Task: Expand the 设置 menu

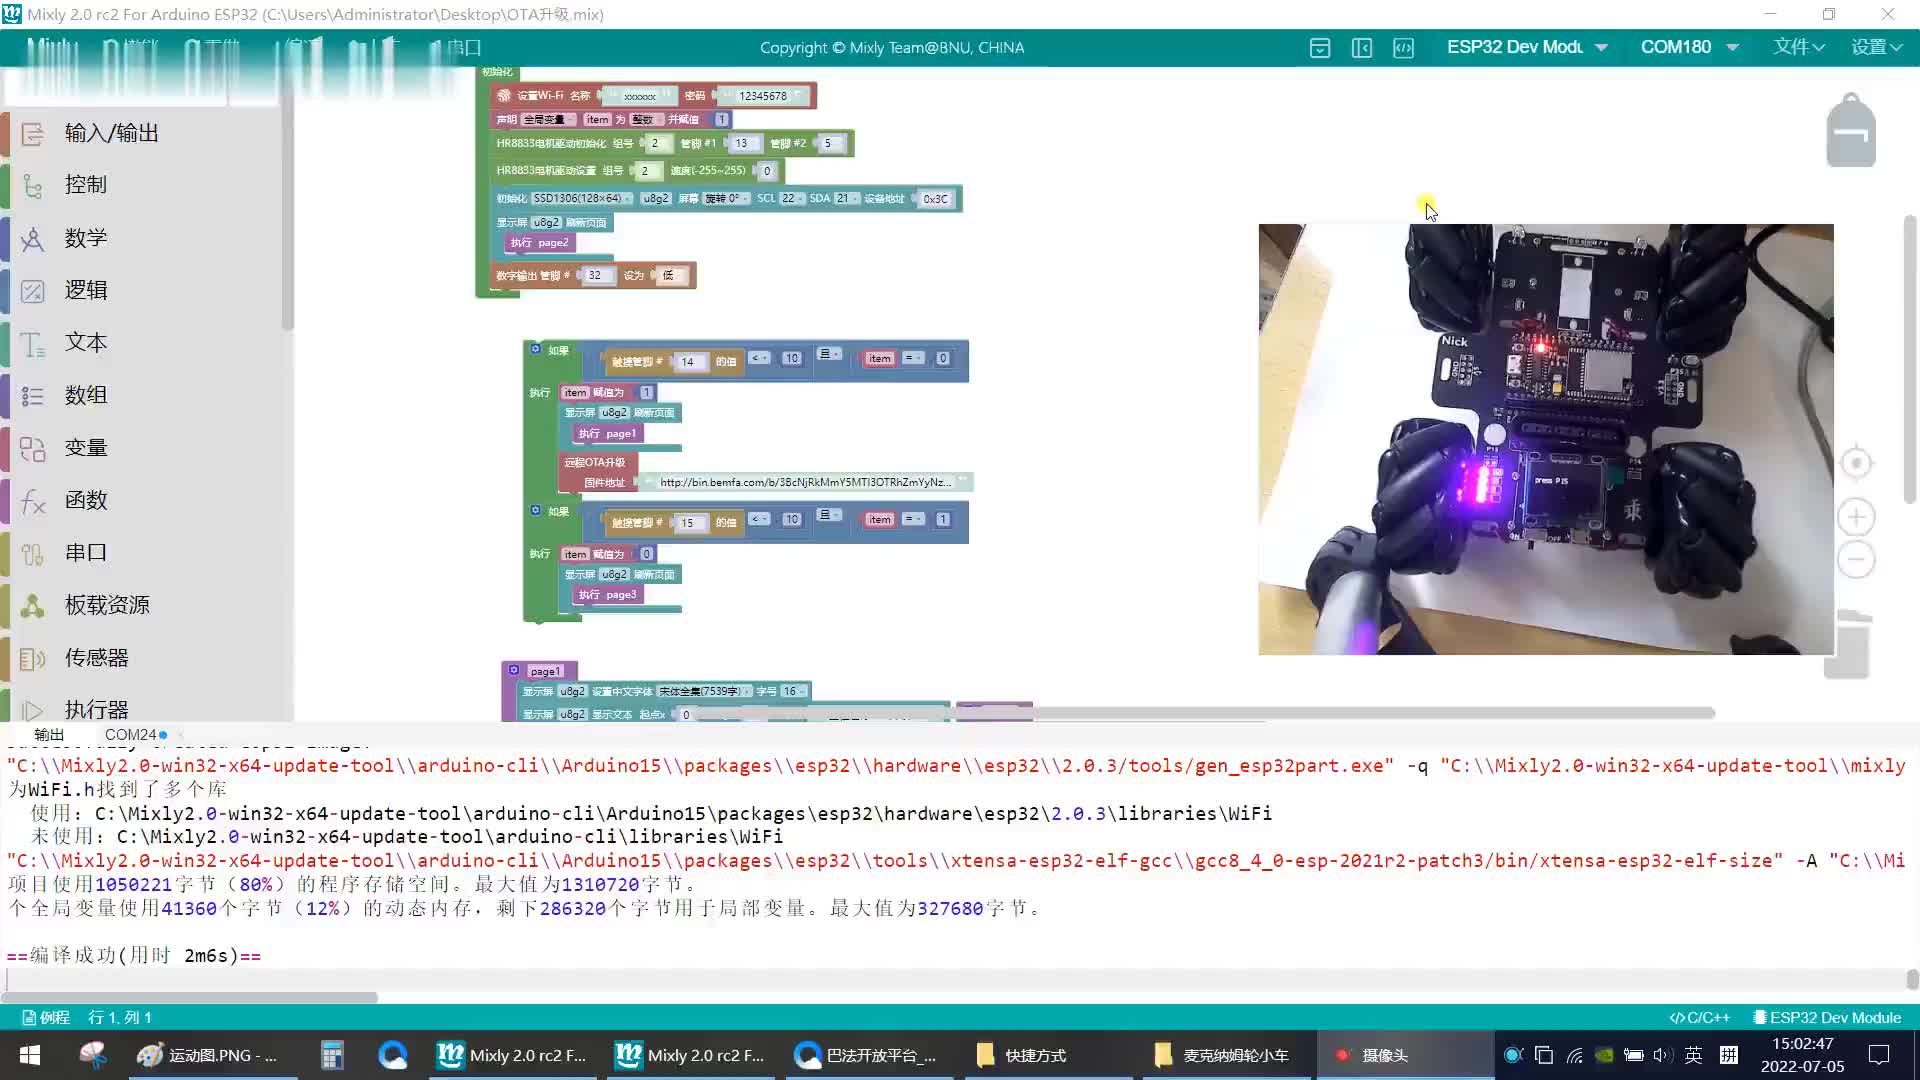Action: tap(1876, 47)
